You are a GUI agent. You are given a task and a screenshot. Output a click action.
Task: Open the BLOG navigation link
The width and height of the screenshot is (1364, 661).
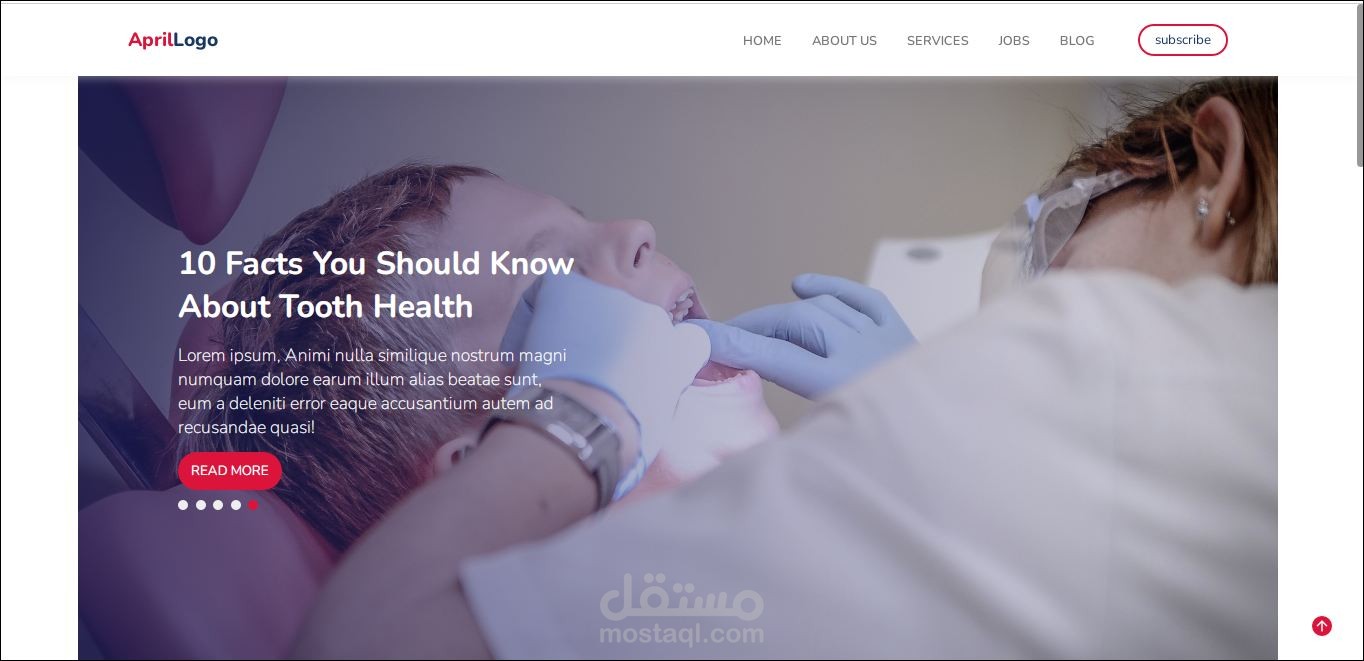coord(1077,41)
